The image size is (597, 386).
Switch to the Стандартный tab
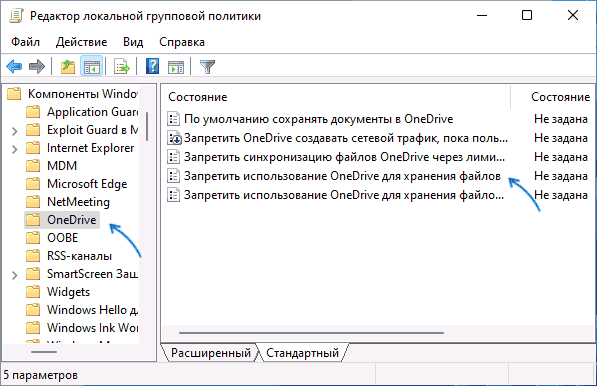(302, 353)
